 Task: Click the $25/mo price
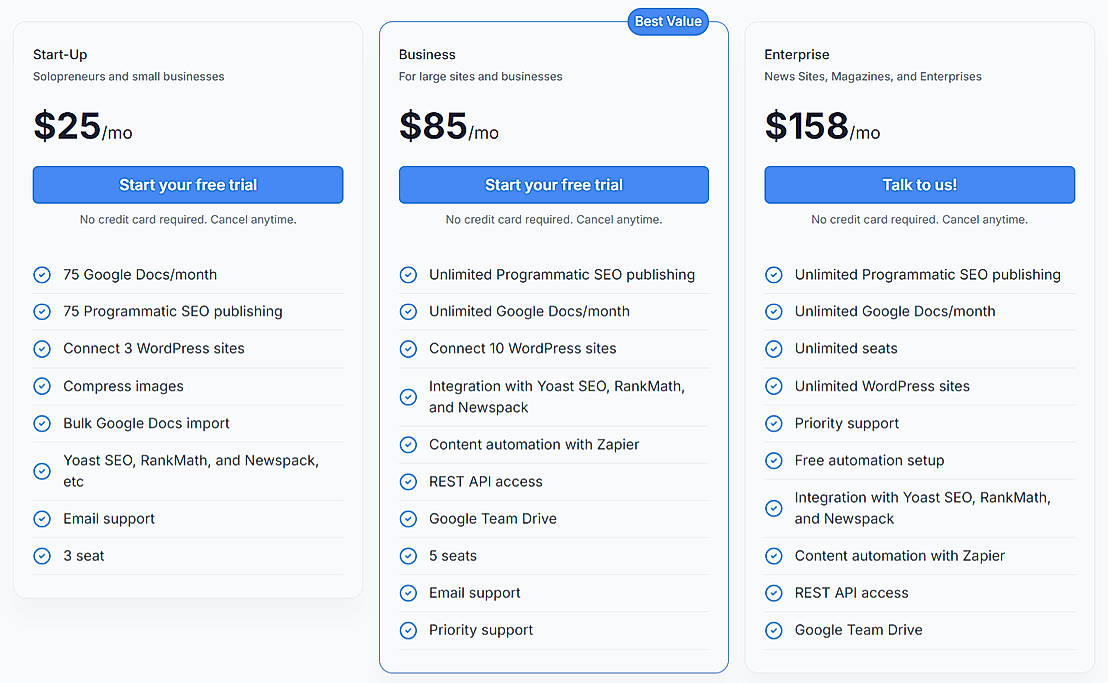tap(83, 126)
